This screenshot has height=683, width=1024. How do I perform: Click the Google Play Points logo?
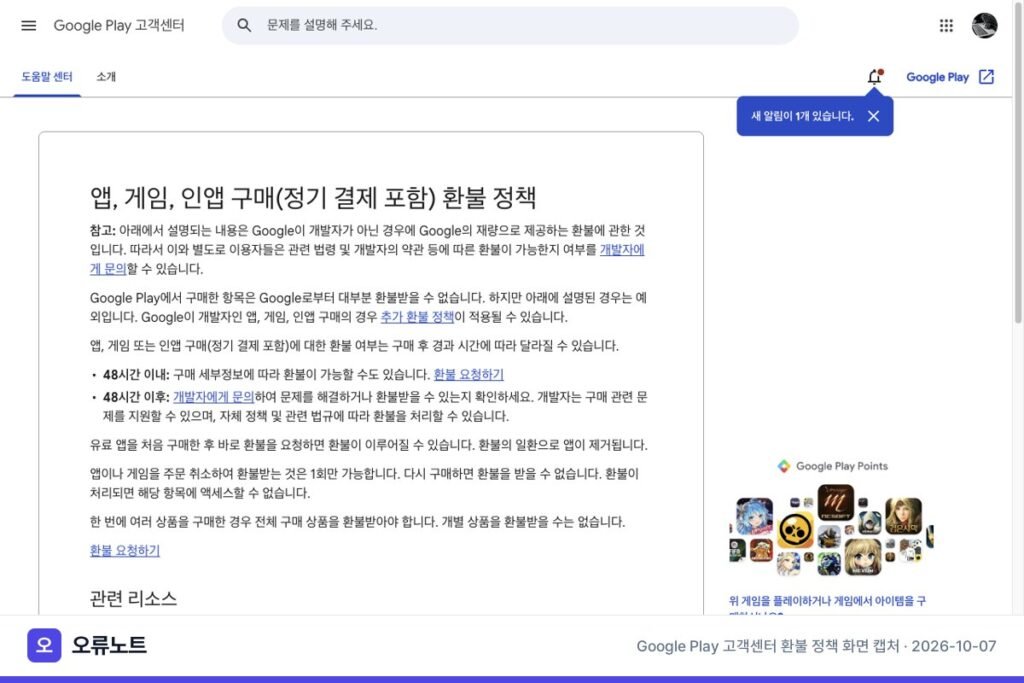coord(784,466)
